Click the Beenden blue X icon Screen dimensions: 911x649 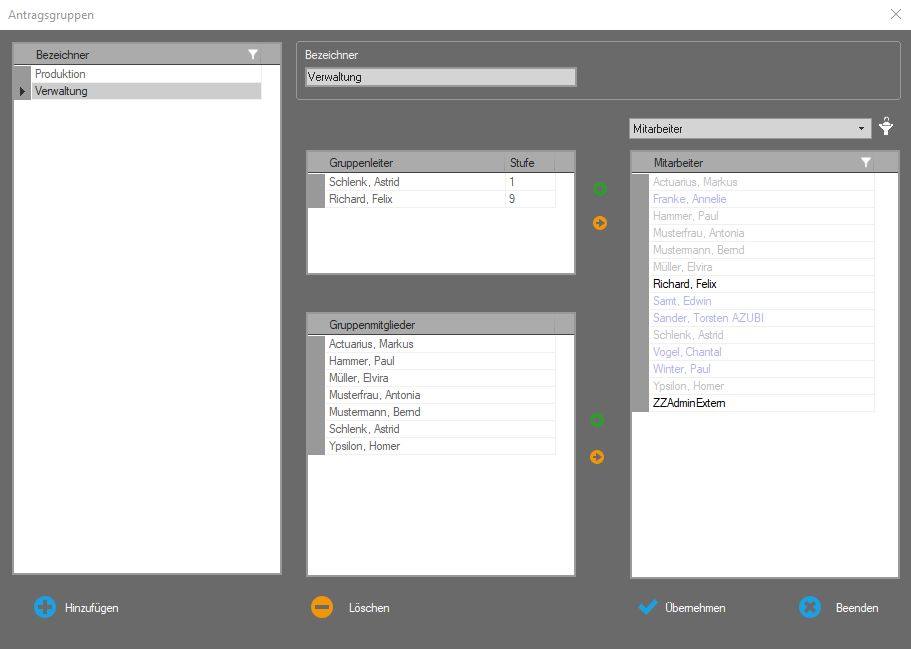point(809,607)
